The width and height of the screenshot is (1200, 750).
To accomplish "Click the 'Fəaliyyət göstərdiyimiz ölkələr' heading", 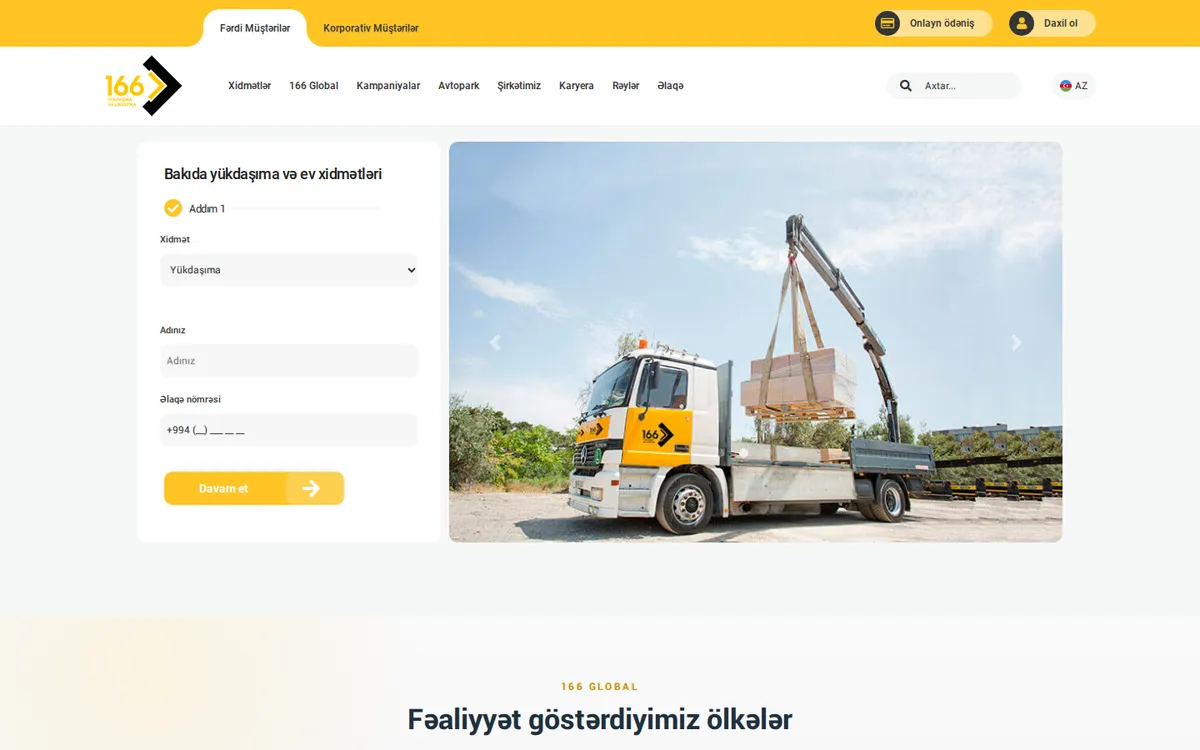I will pos(600,719).
